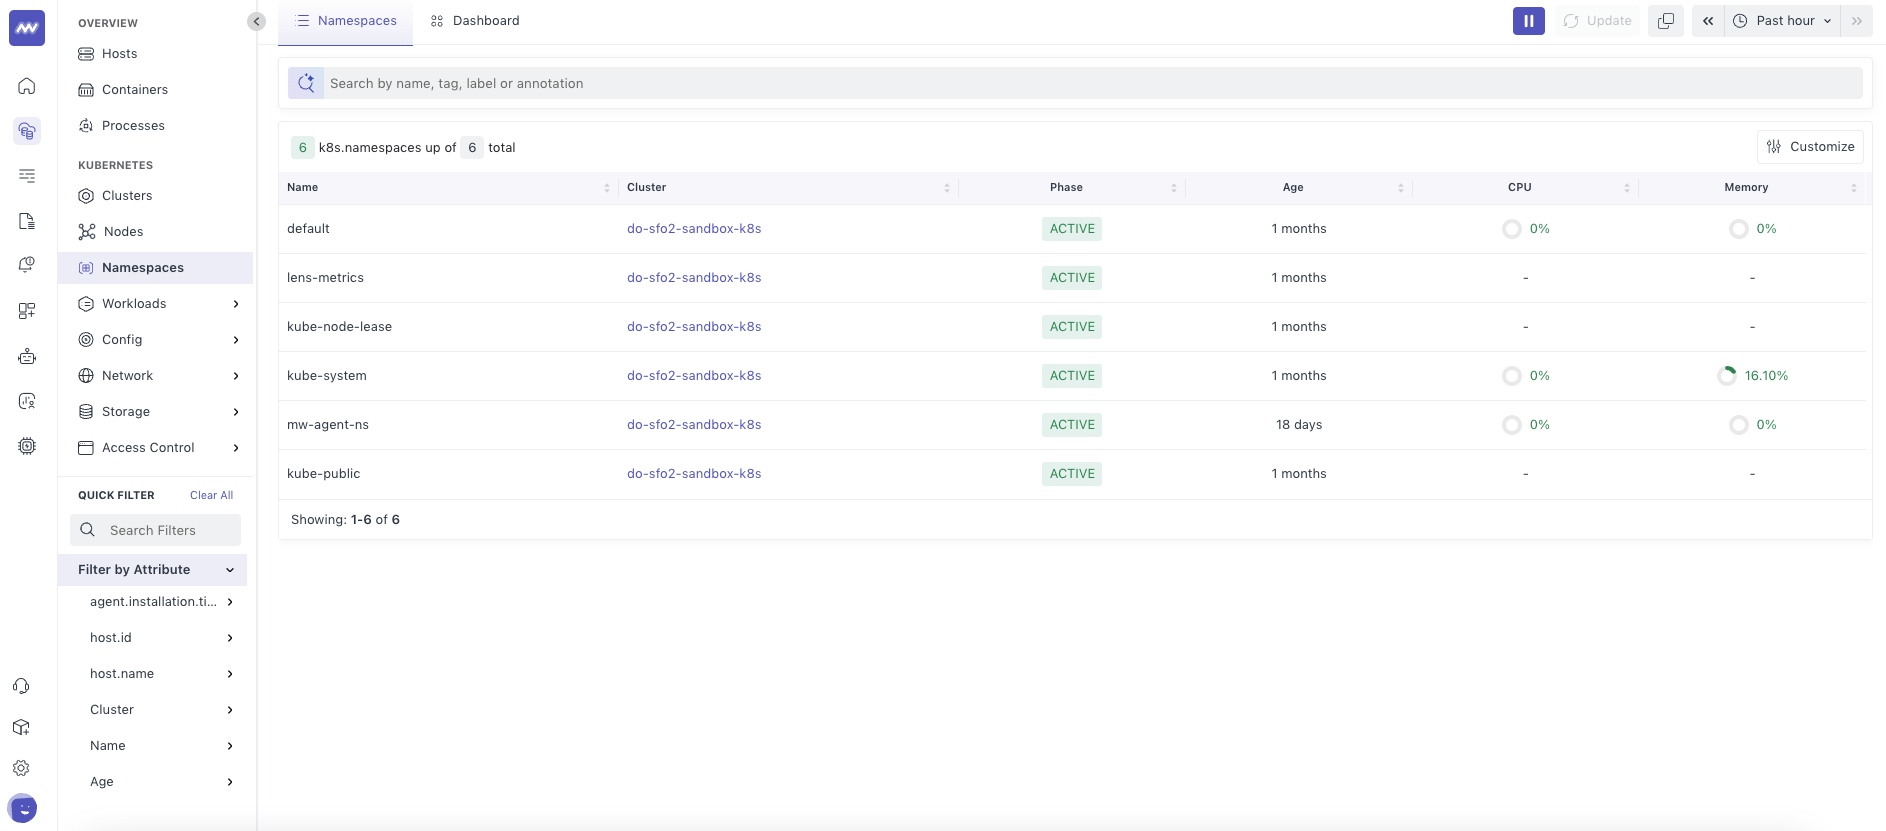The height and width of the screenshot is (831, 1886).
Task: Step back in time with double-chevron icon
Action: click(1708, 21)
